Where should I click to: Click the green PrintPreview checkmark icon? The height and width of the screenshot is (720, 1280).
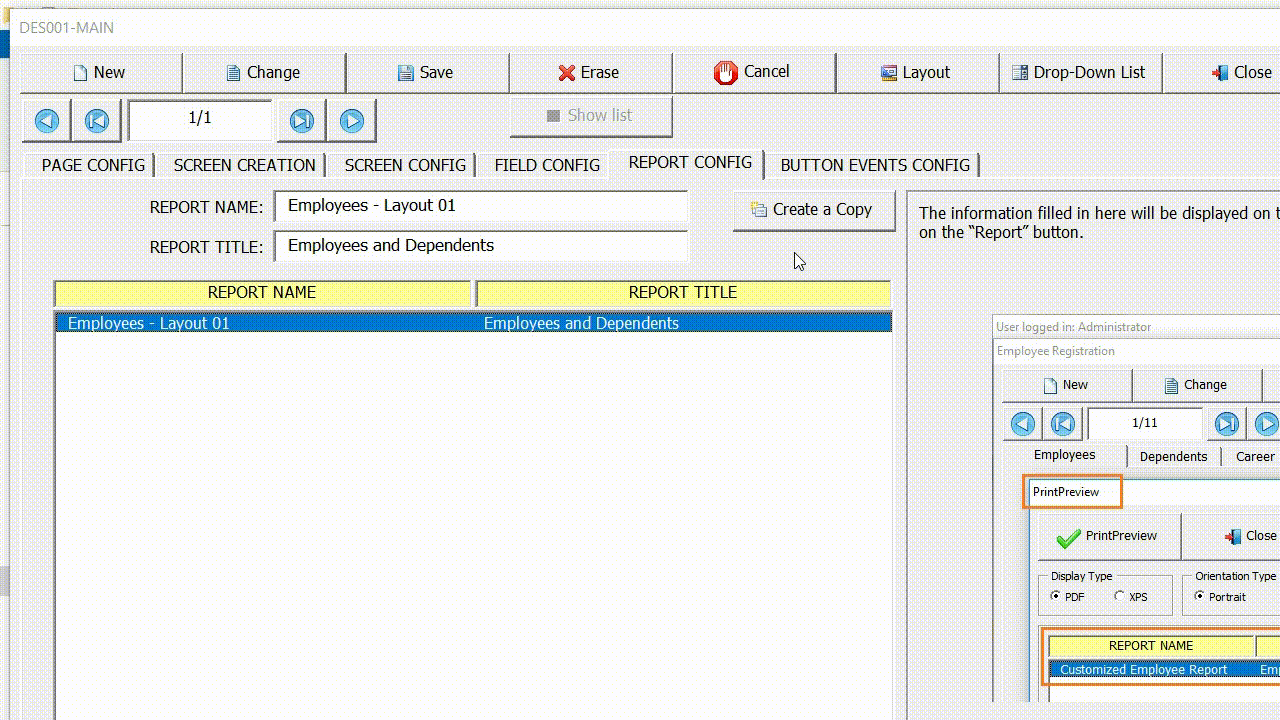tap(1067, 536)
